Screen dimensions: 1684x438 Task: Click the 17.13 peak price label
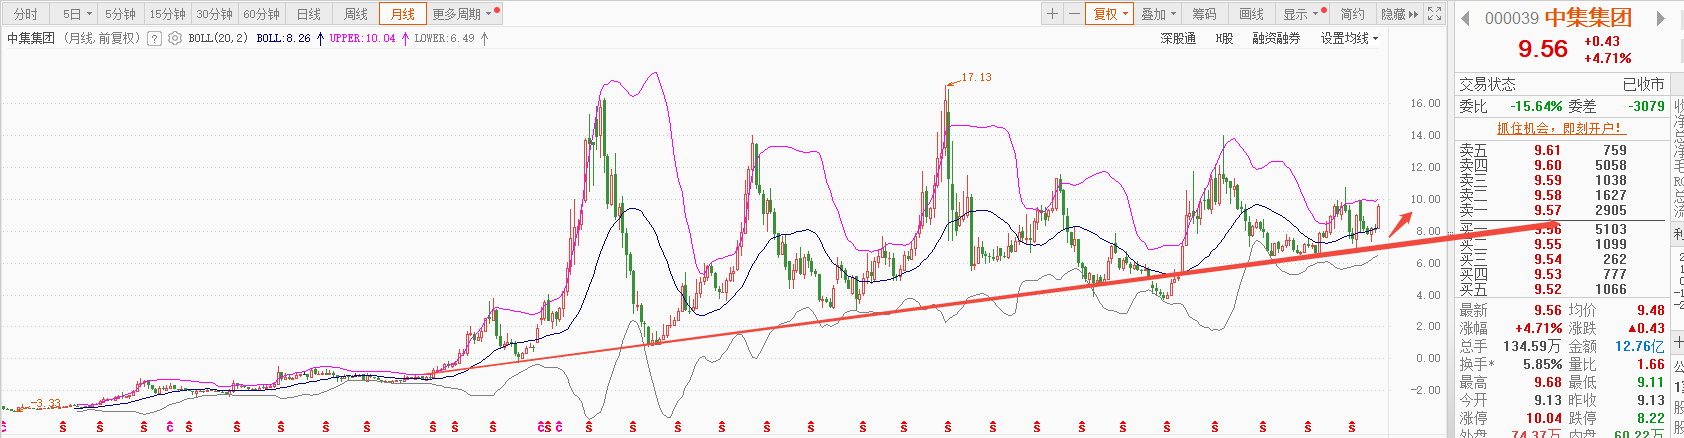click(x=976, y=77)
